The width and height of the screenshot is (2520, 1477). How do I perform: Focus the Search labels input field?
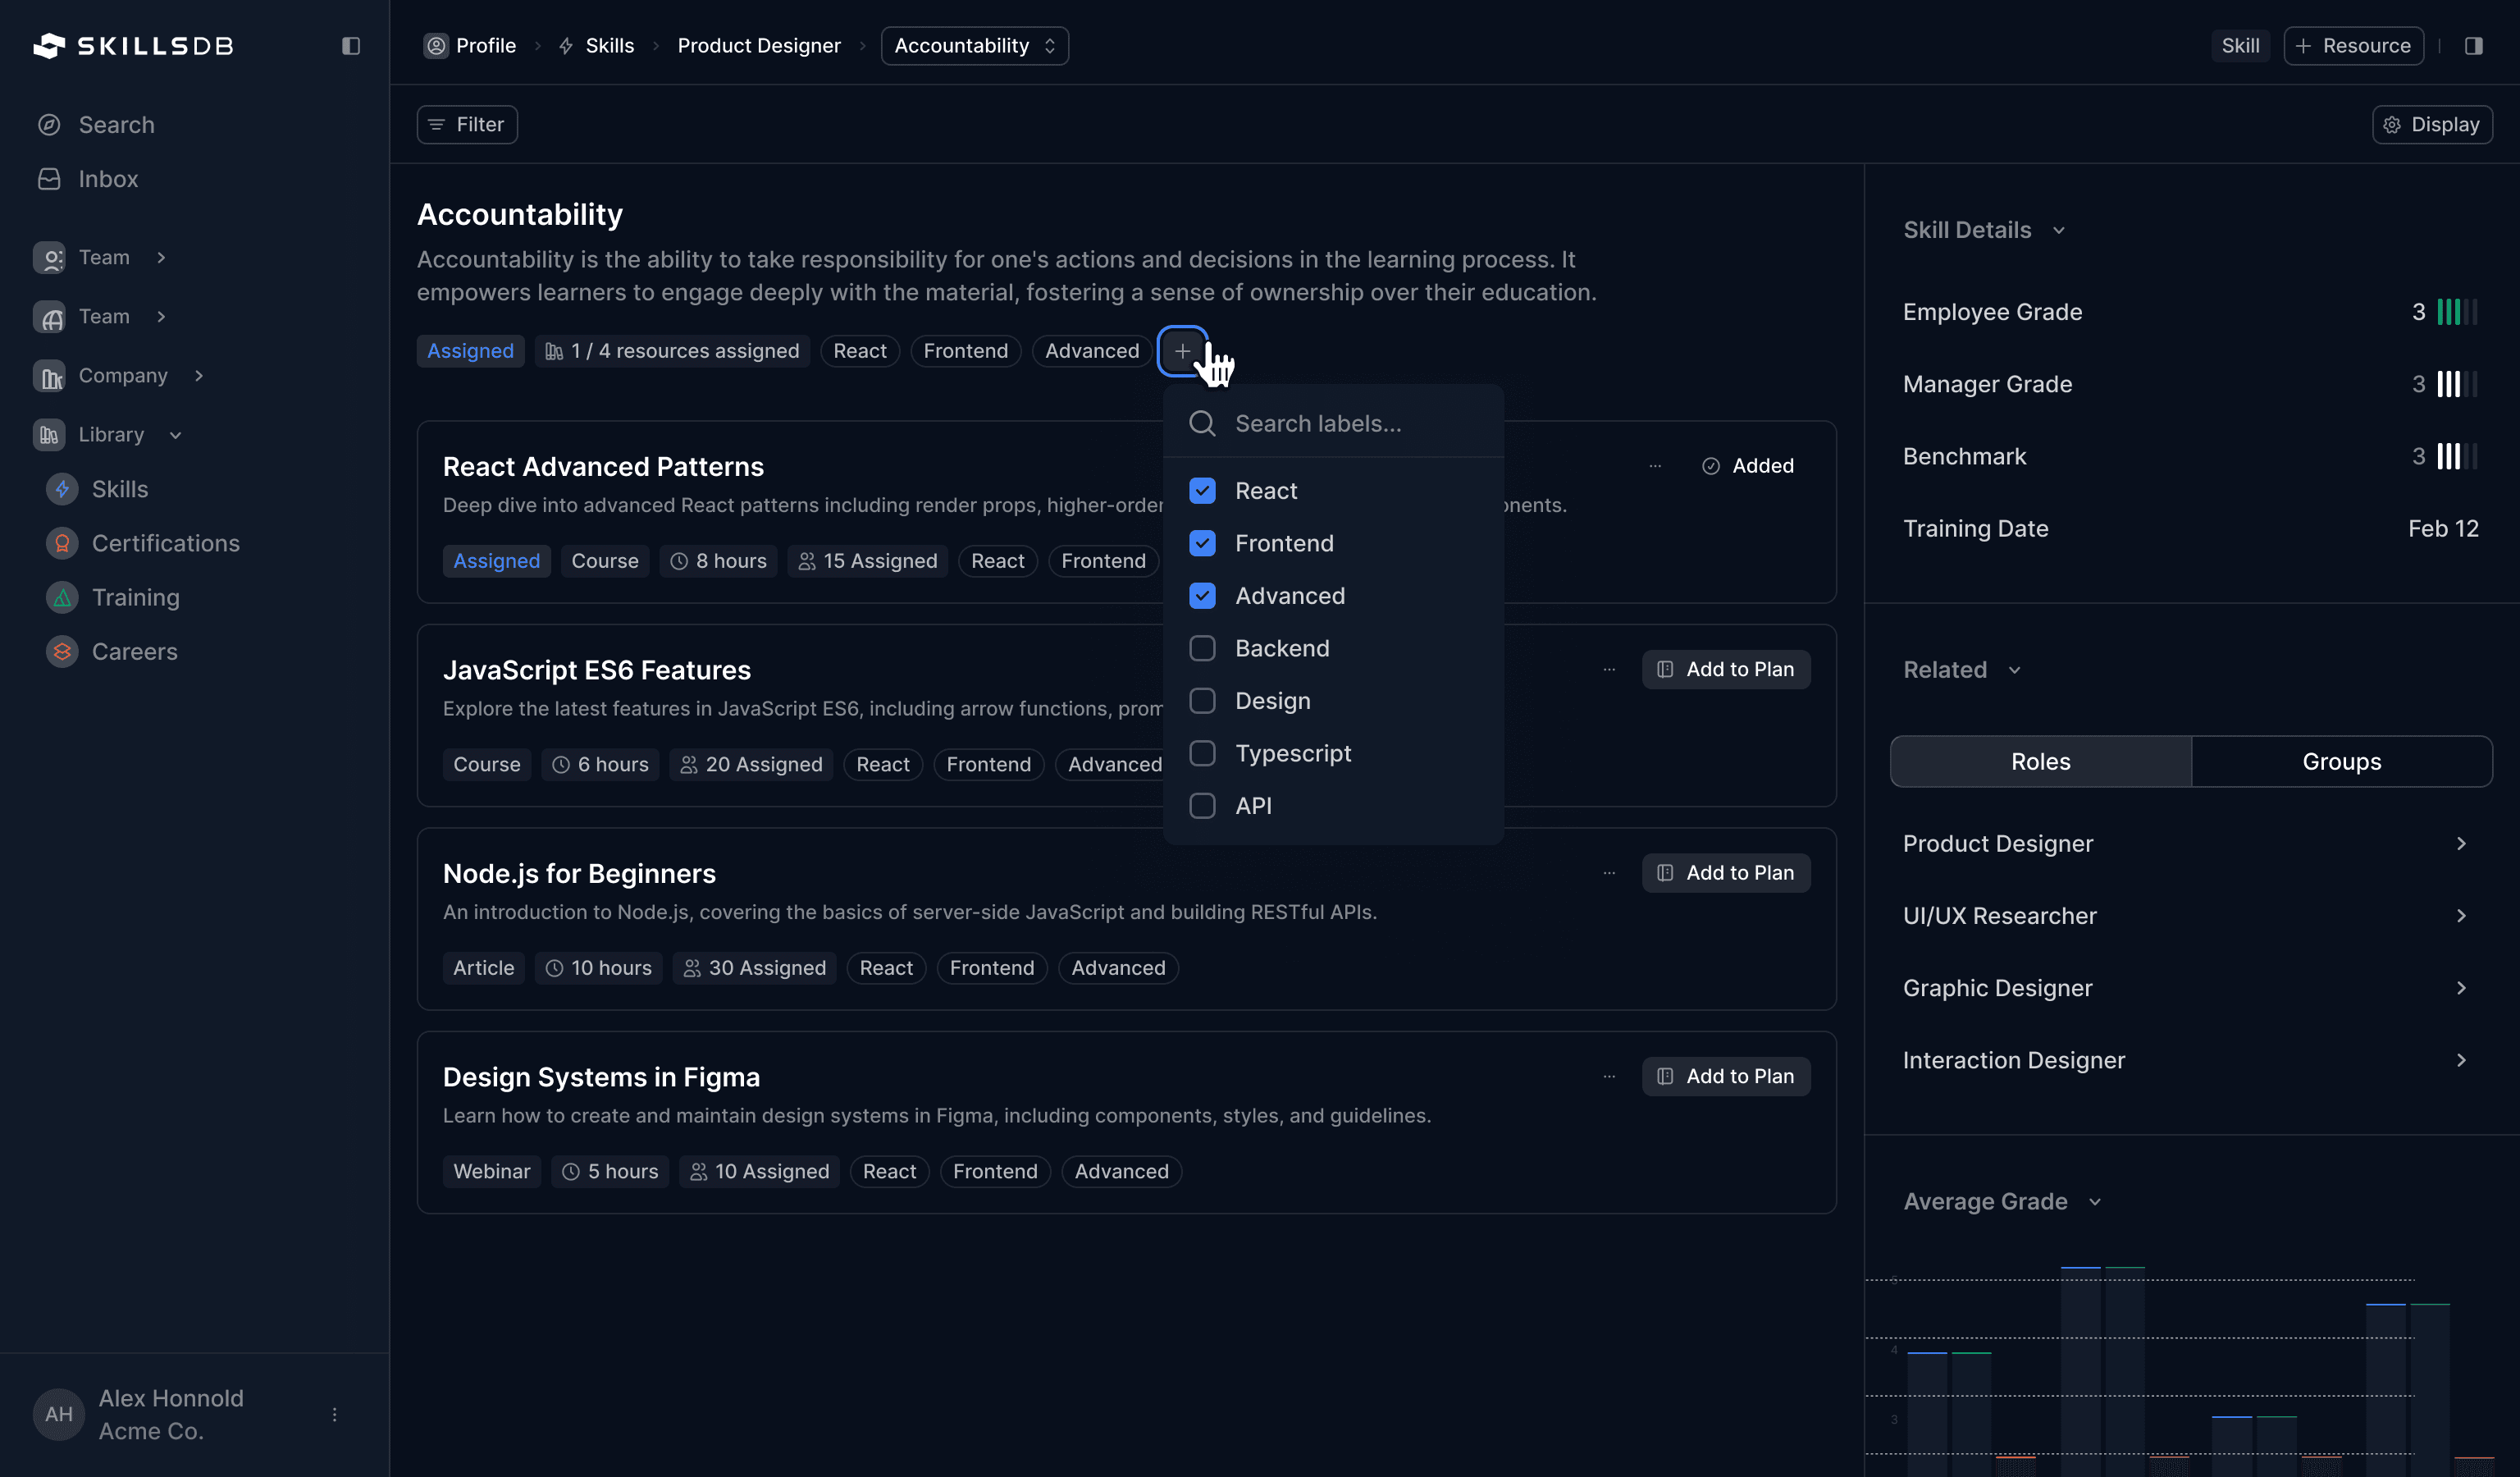click(x=1350, y=423)
